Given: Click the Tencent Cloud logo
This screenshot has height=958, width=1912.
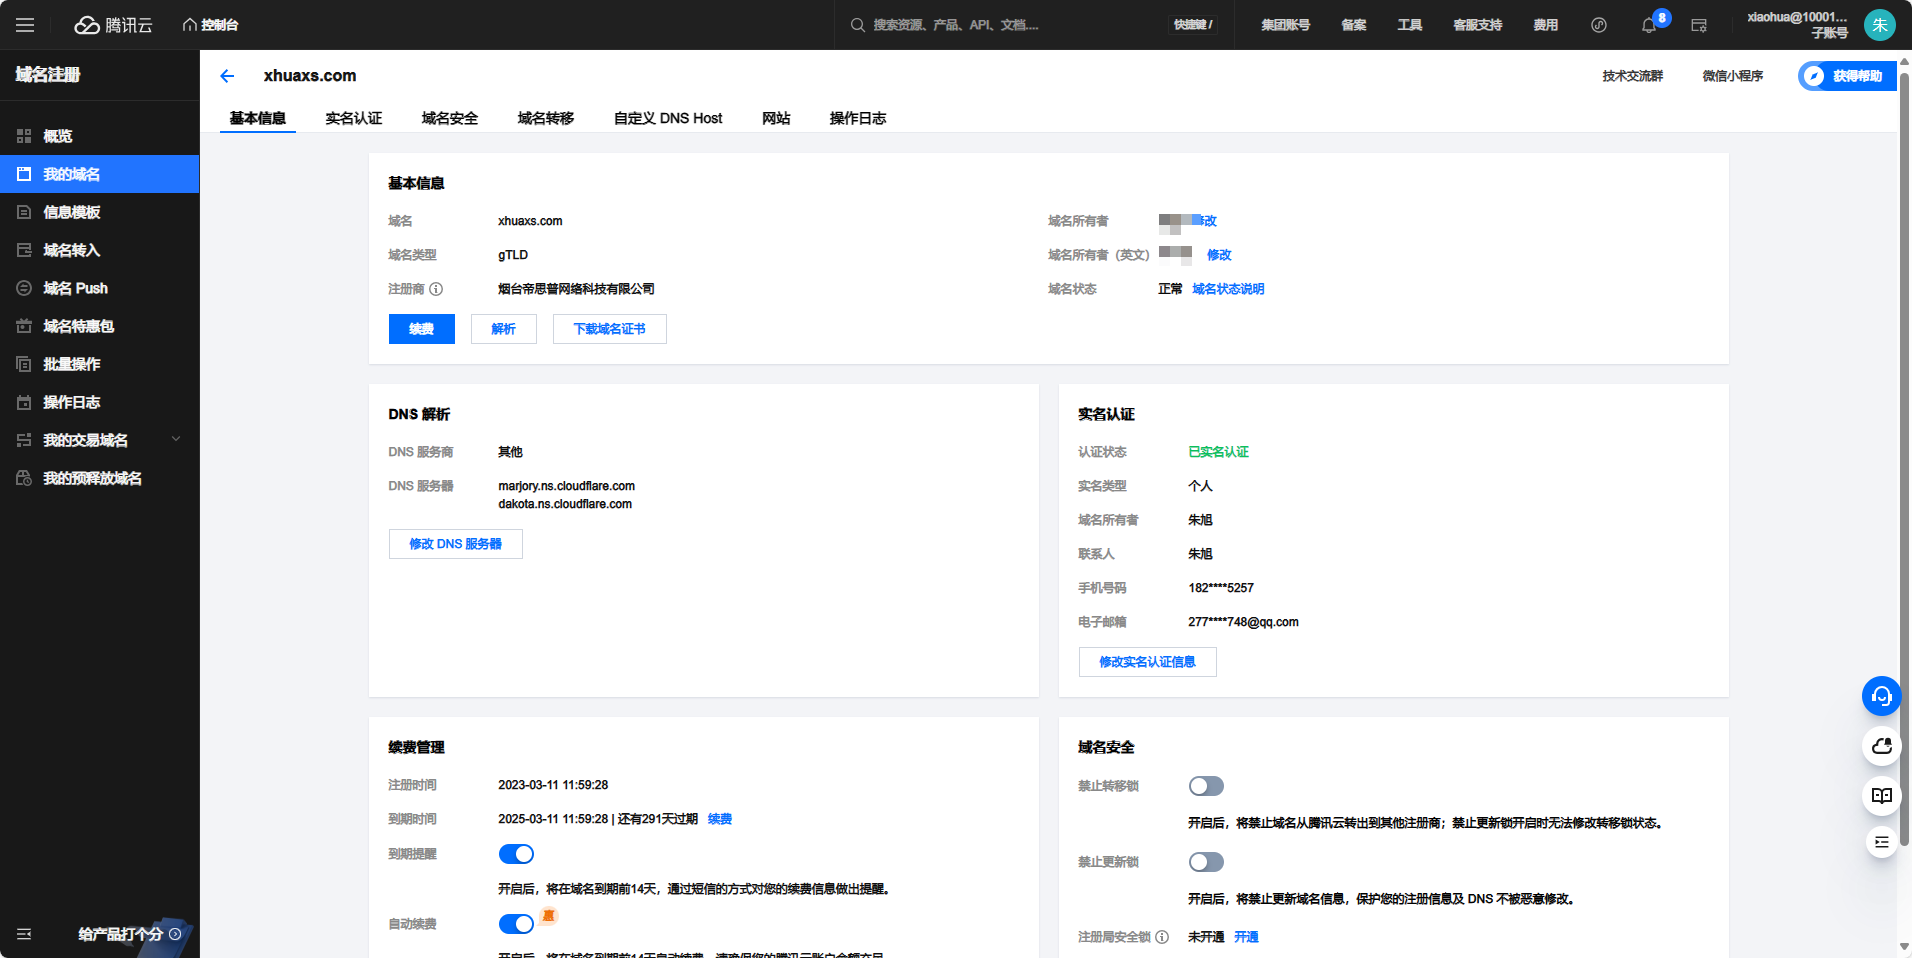Looking at the screenshot, I should pos(114,25).
